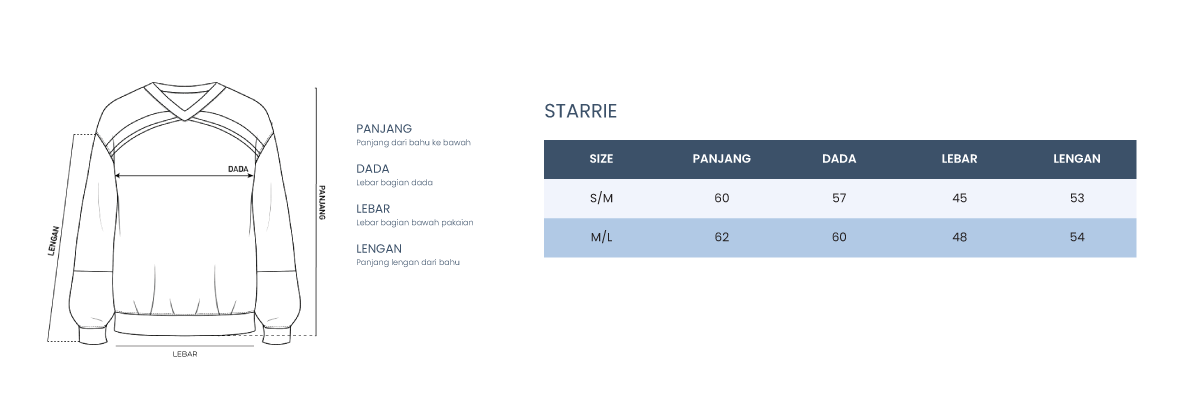Click the LEBAR label below sweater

pyautogui.click(x=185, y=354)
